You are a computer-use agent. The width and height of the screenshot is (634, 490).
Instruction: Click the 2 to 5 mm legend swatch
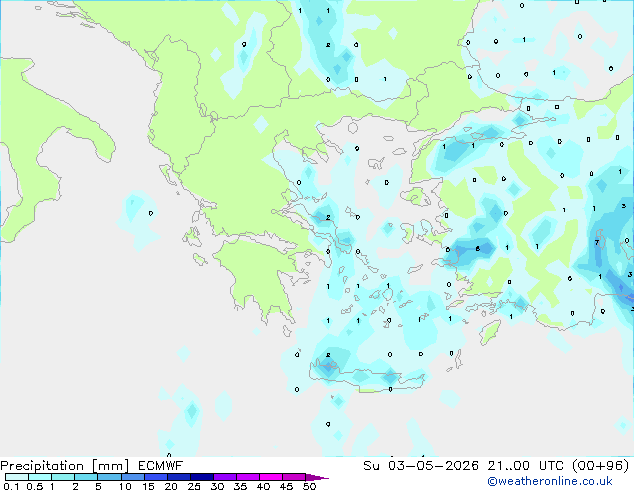pyautogui.click(x=86, y=477)
